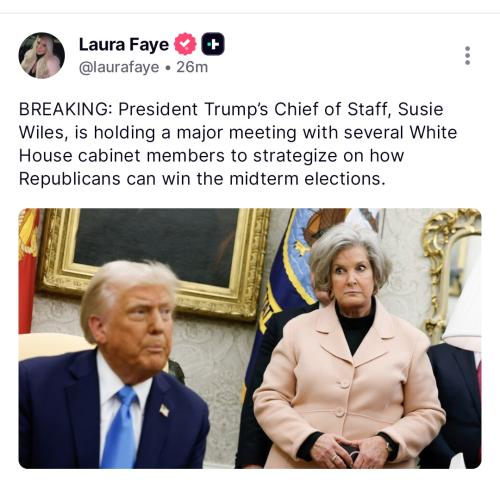This screenshot has width=500, height=486.
Task: Click the dark plus badge beside name
Action: [x=213, y=44]
